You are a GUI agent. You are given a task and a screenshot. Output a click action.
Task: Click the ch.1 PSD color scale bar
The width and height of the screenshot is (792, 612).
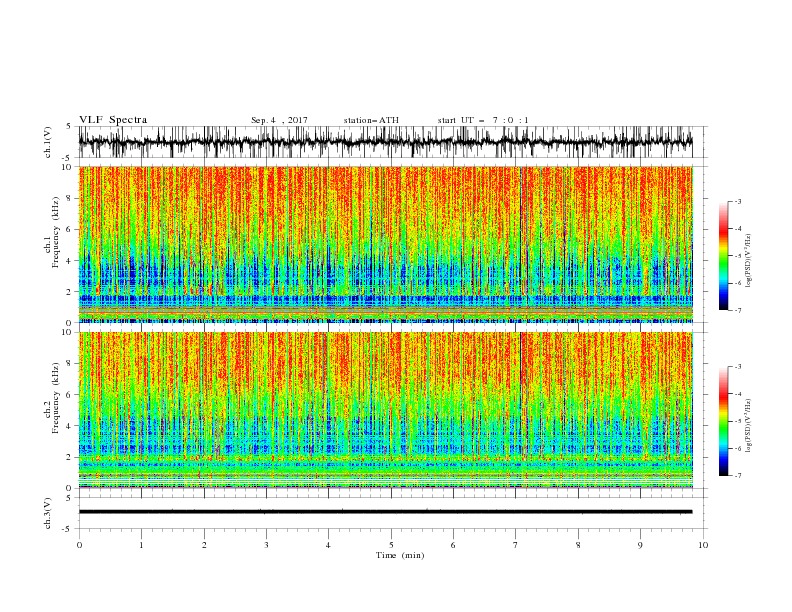[723, 255]
